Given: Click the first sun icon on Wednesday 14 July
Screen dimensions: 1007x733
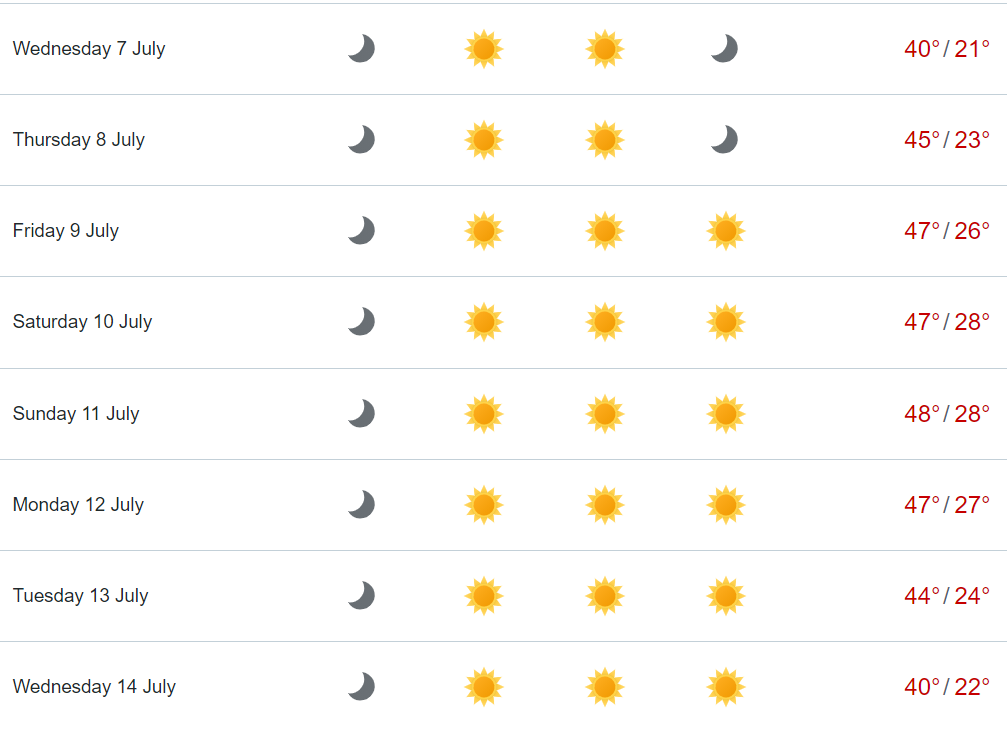Looking at the screenshot, I should click(x=484, y=687).
